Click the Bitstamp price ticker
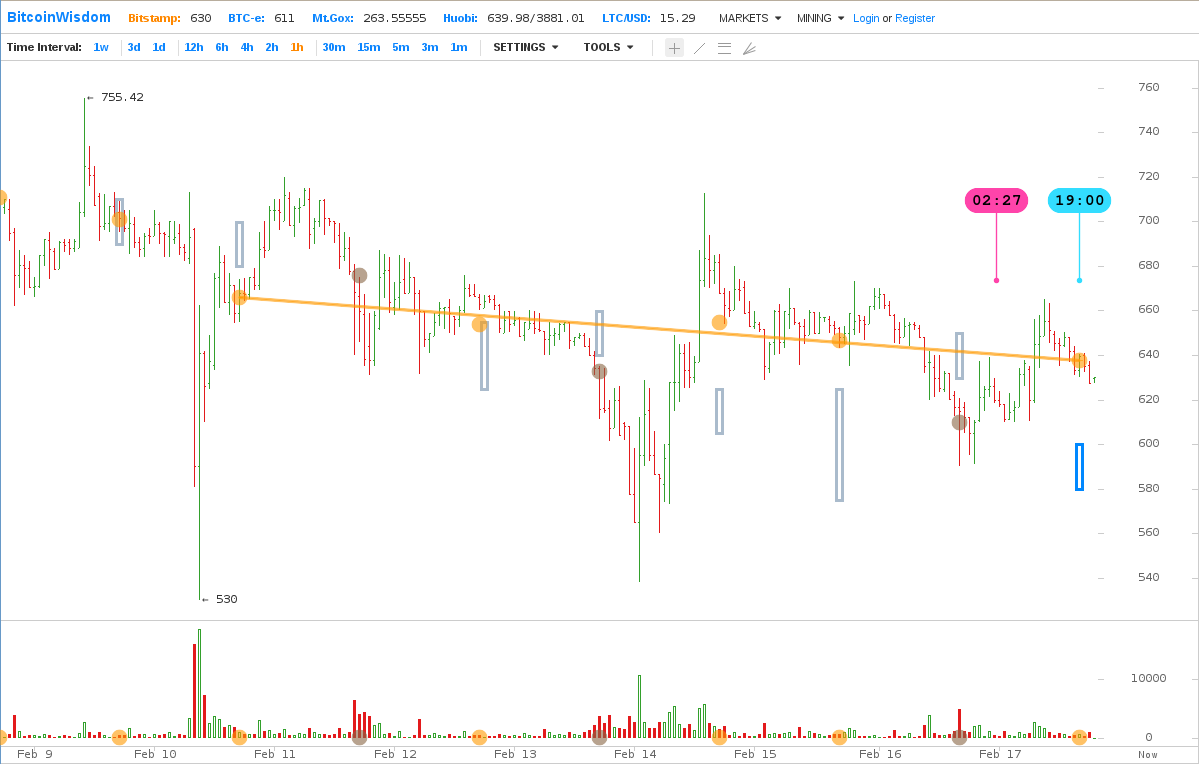Image resolution: width=1199 pixels, height=764 pixels. click(169, 18)
